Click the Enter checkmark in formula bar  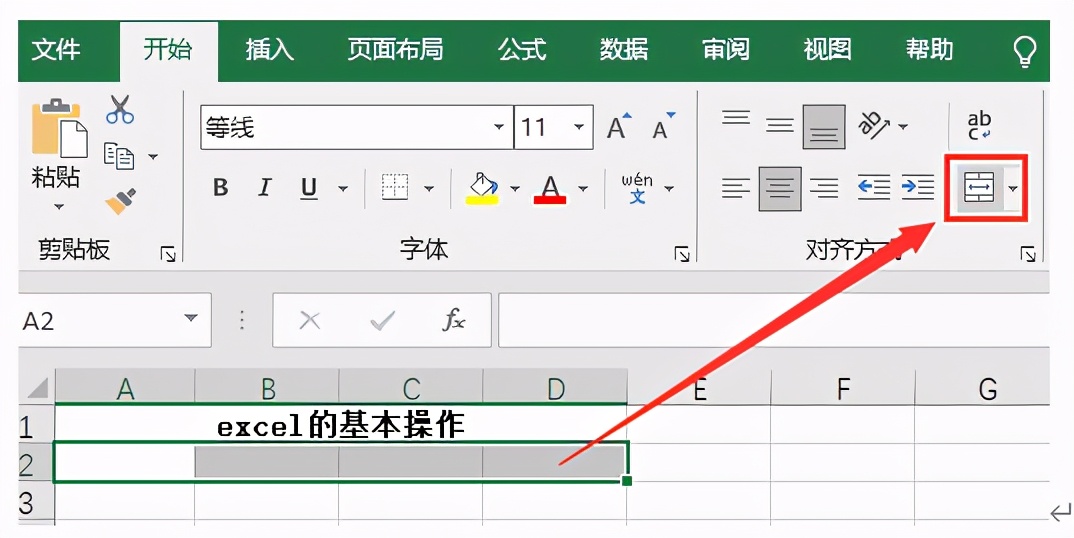382,320
